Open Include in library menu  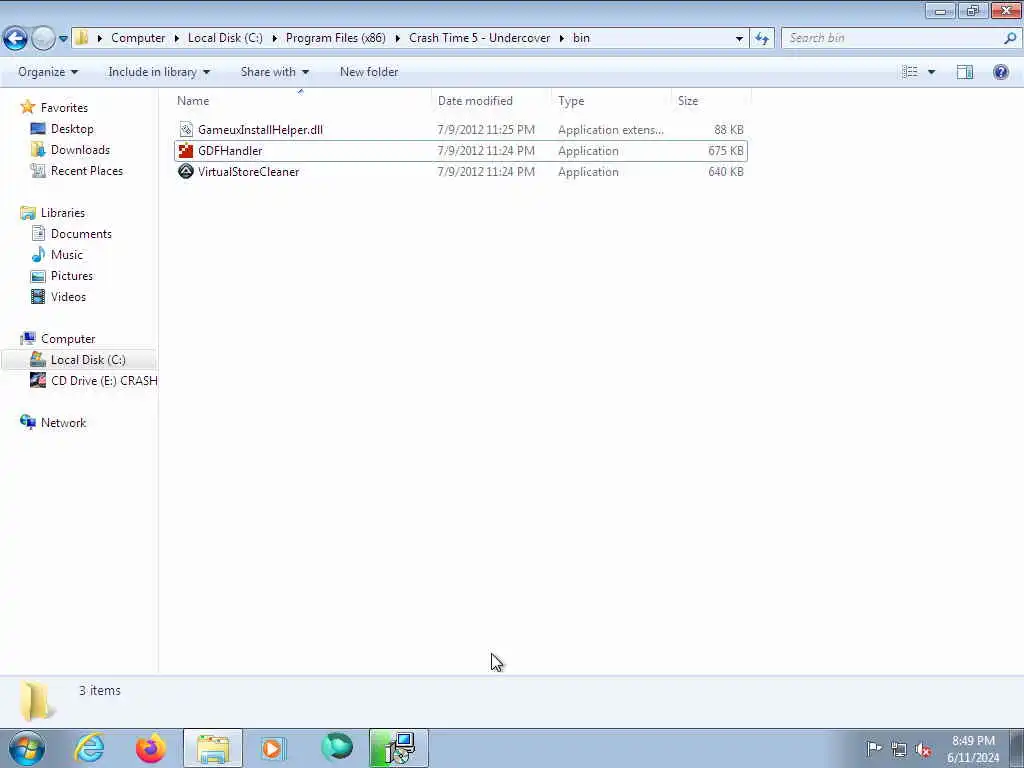click(159, 72)
